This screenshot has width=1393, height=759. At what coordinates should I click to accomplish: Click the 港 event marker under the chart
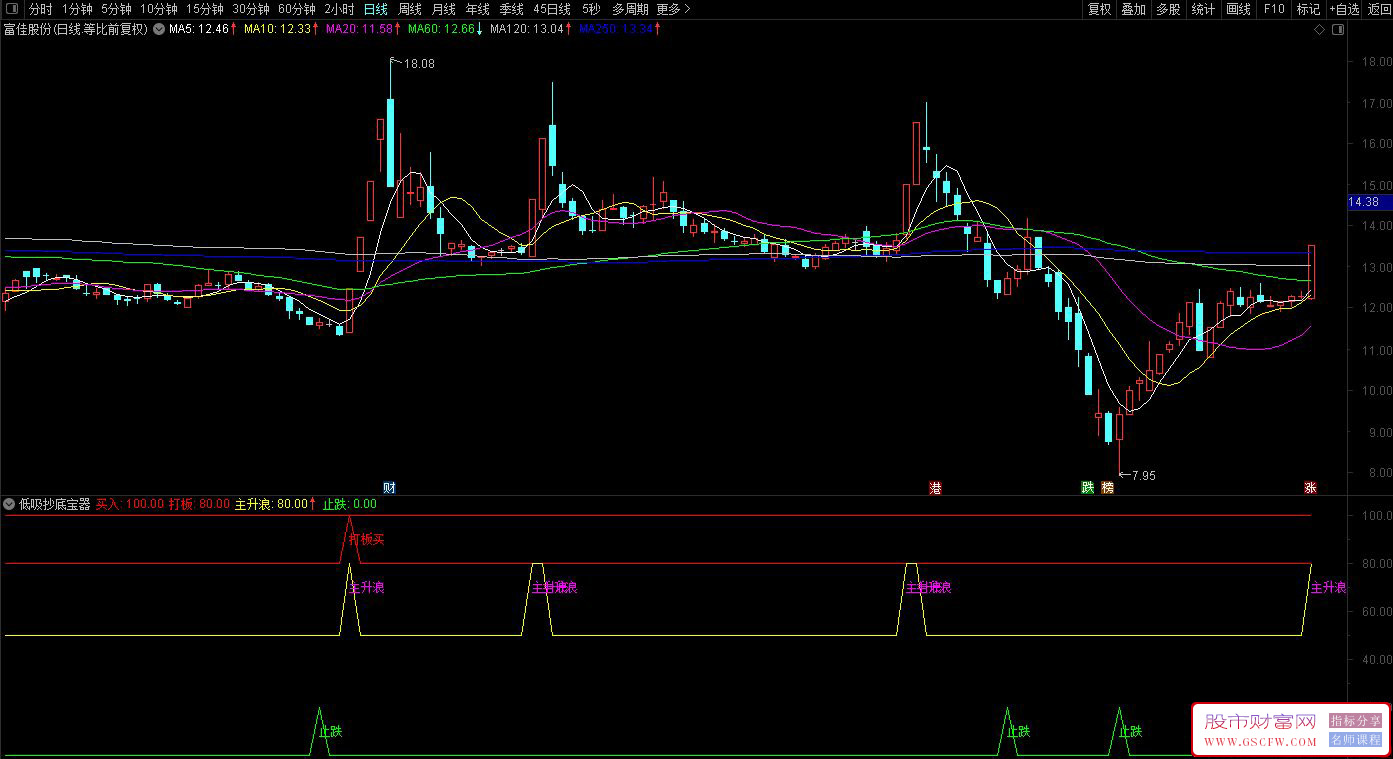(x=936, y=488)
